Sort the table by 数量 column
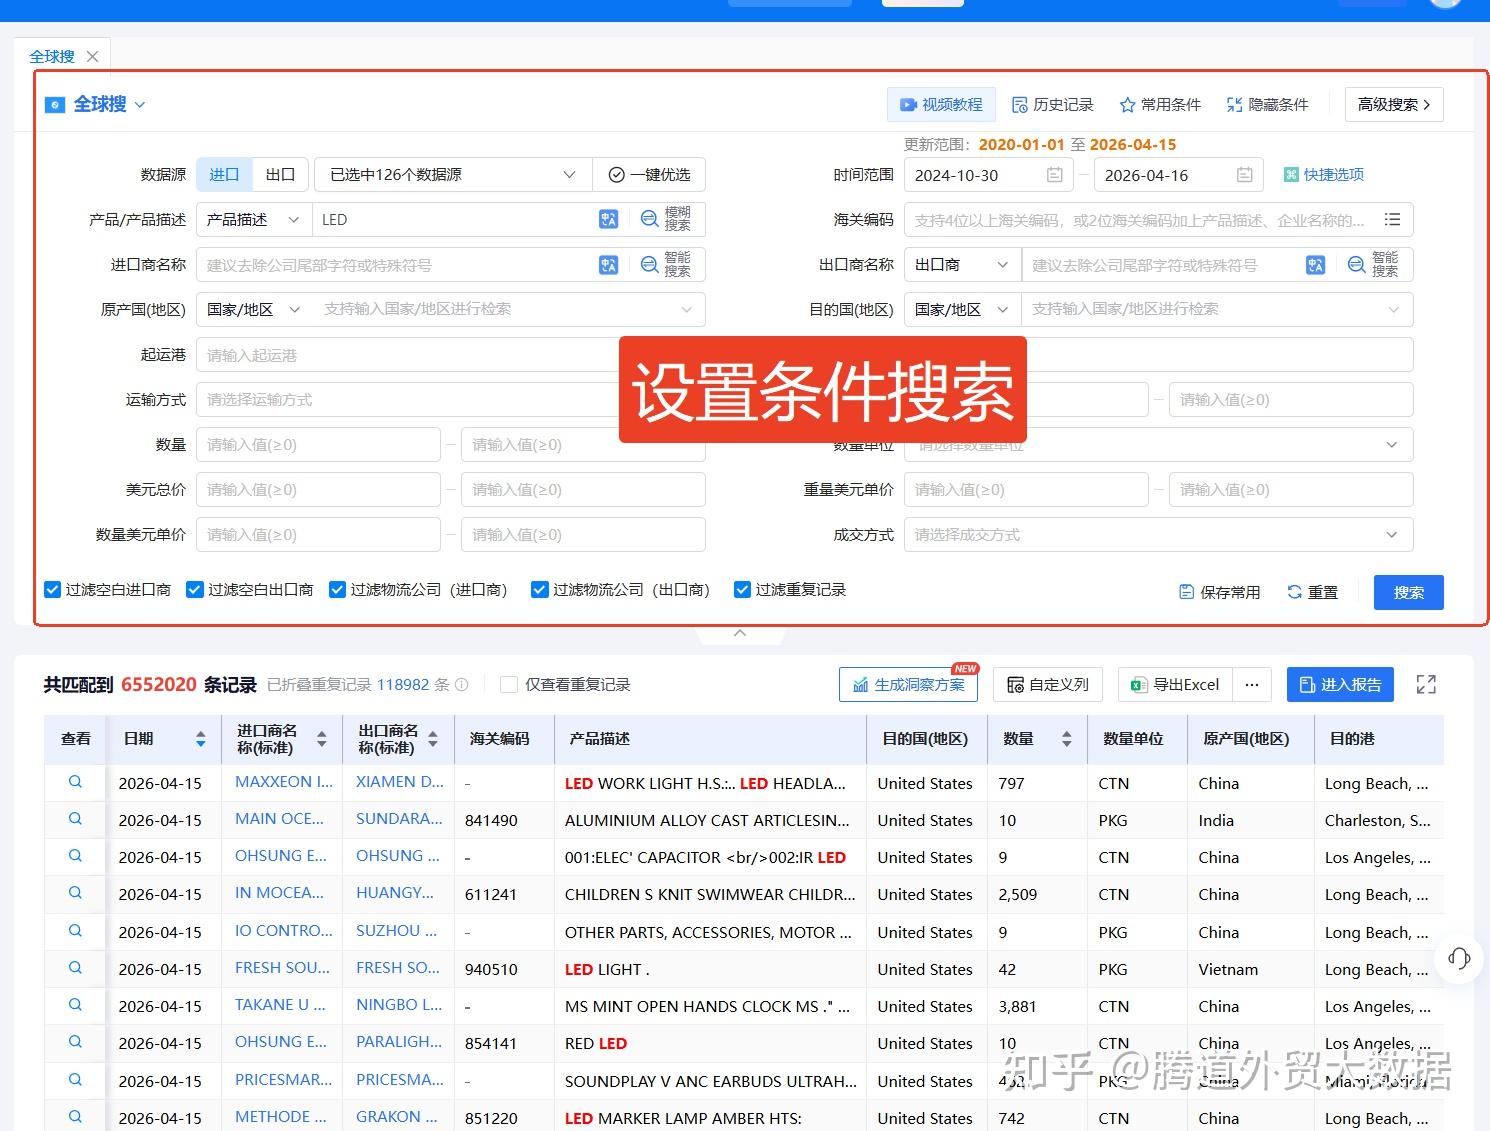The image size is (1490, 1131). coord(1067,739)
